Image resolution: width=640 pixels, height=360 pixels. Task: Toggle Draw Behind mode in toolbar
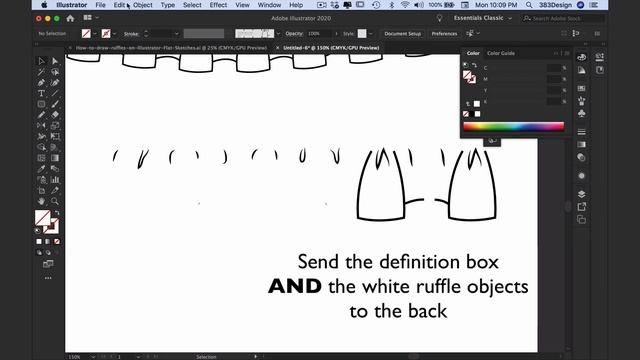(x=48, y=253)
